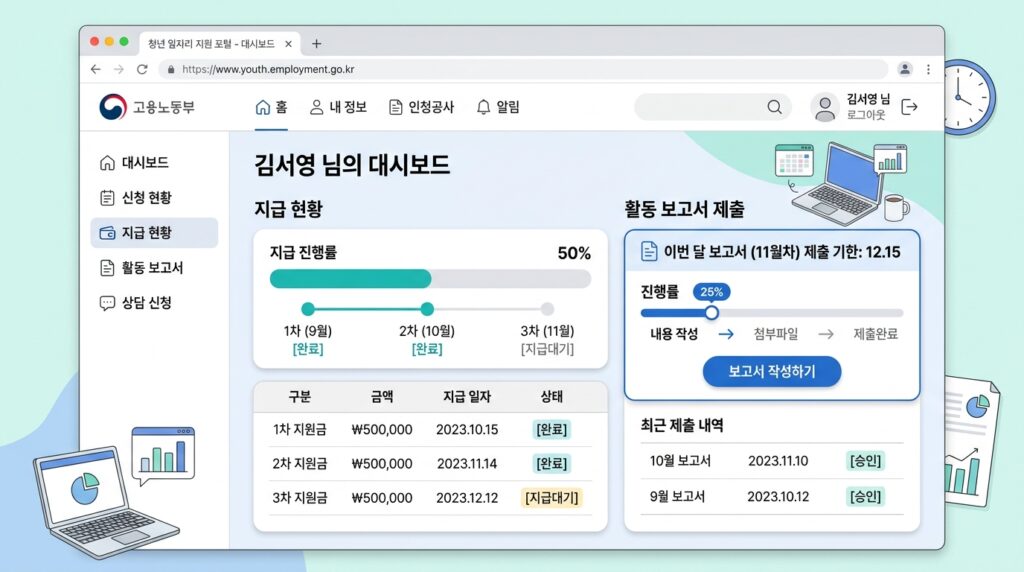This screenshot has height=572, width=1024.
Task: Click the 상담 신청 chat bubble icon
Action: point(107,303)
